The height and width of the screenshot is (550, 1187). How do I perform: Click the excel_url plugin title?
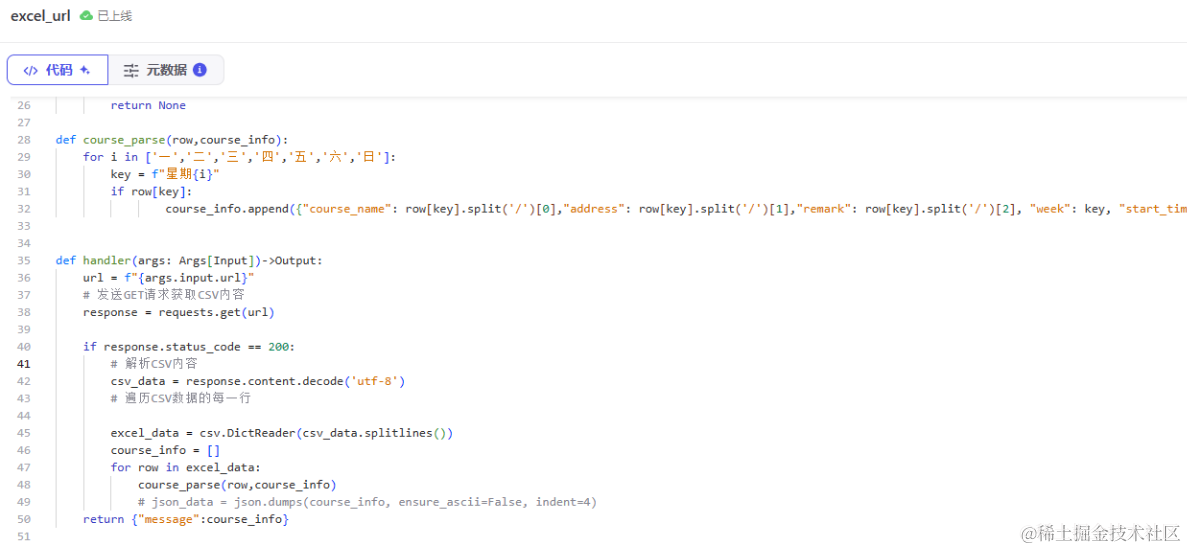tap(40, 16)
